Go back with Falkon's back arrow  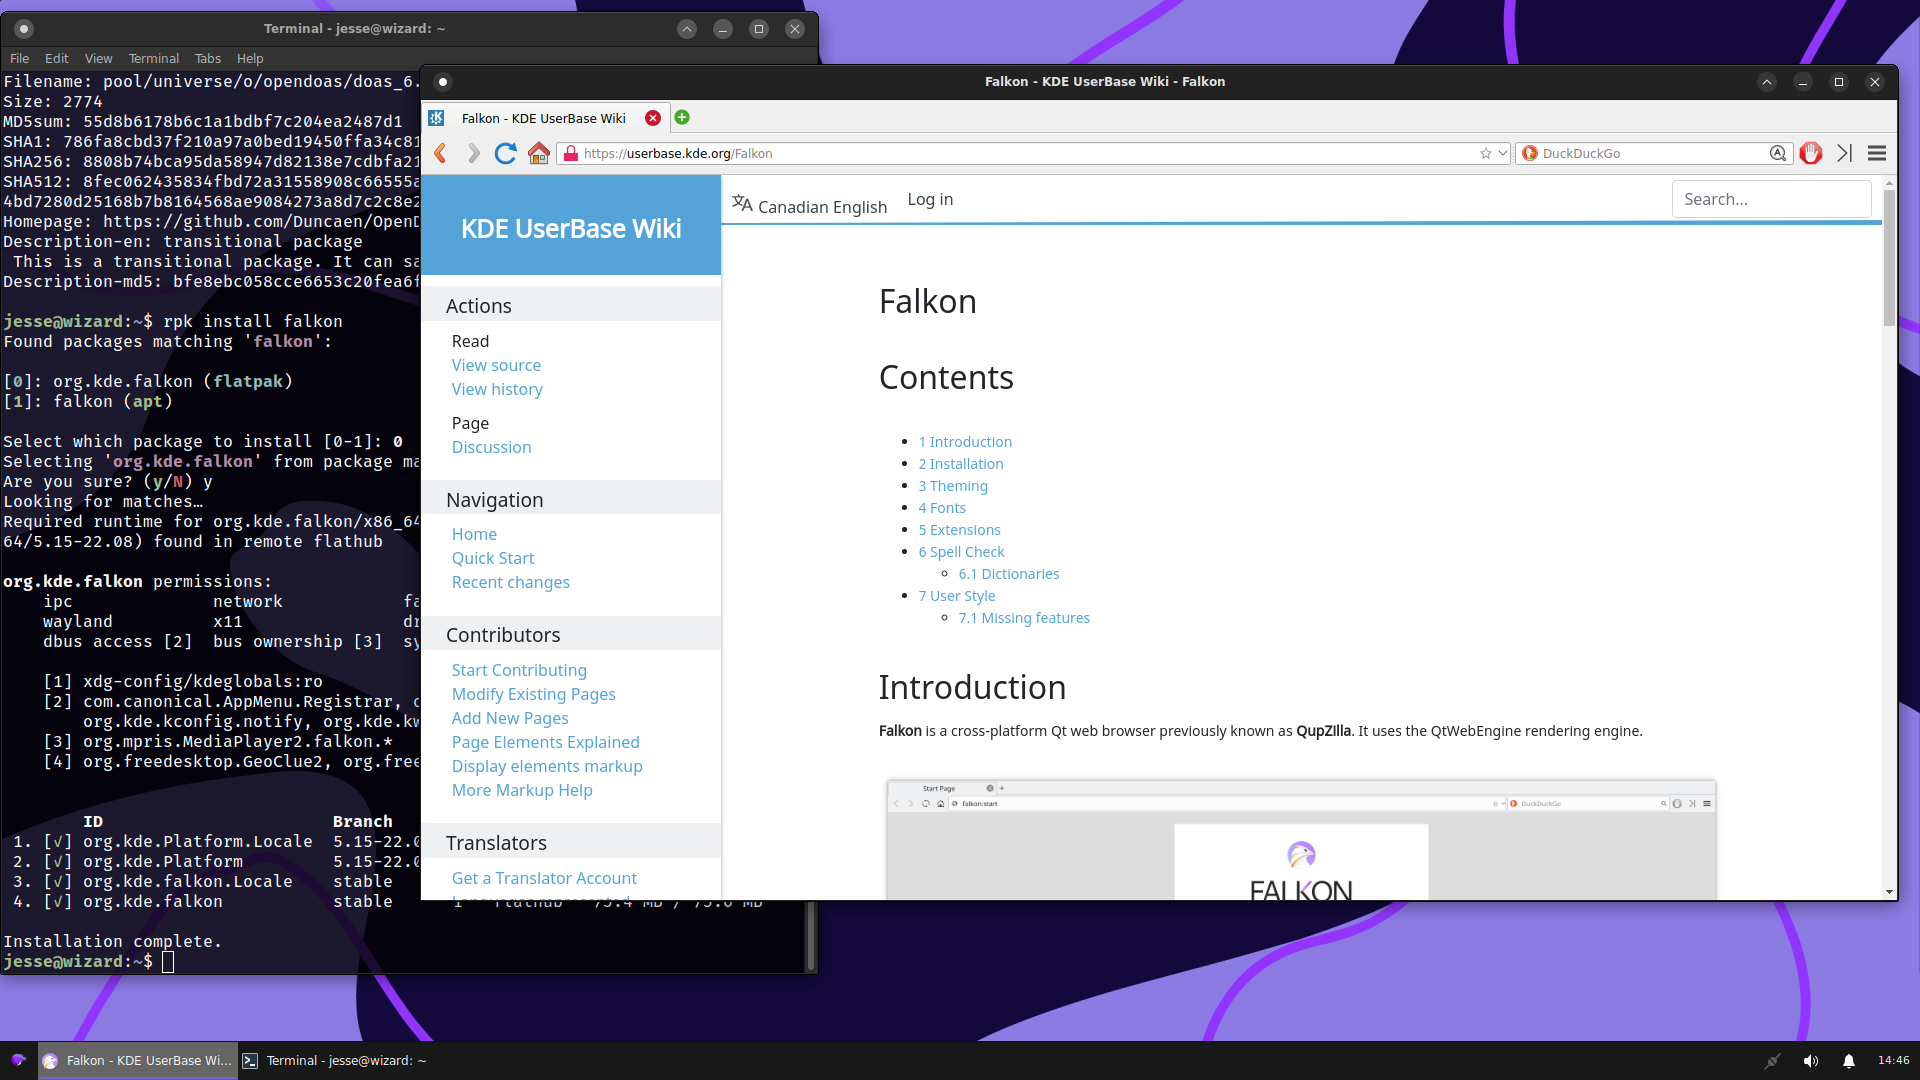tap(440, 153)
